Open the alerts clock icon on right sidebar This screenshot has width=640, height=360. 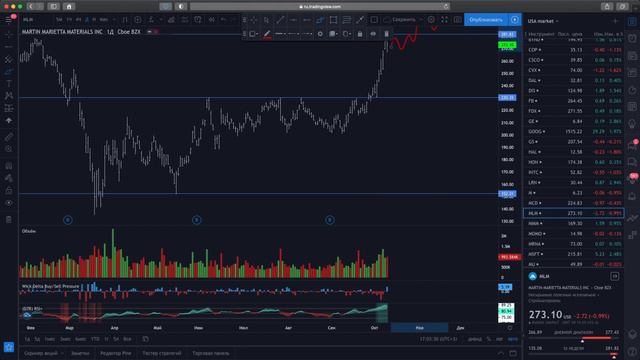632,38
